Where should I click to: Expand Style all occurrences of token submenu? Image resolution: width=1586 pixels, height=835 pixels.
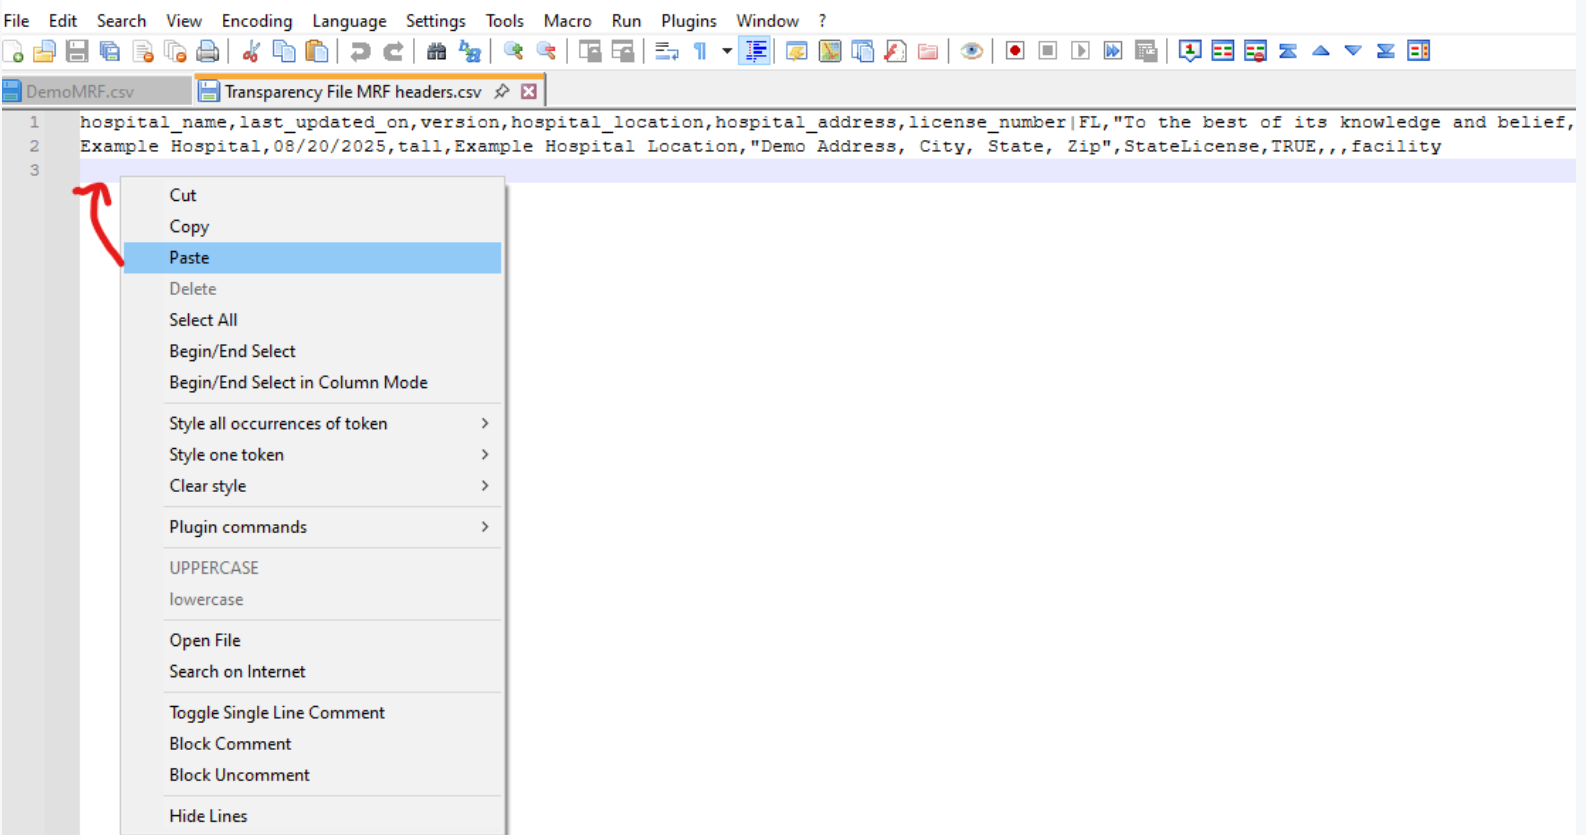coord(485,423)
